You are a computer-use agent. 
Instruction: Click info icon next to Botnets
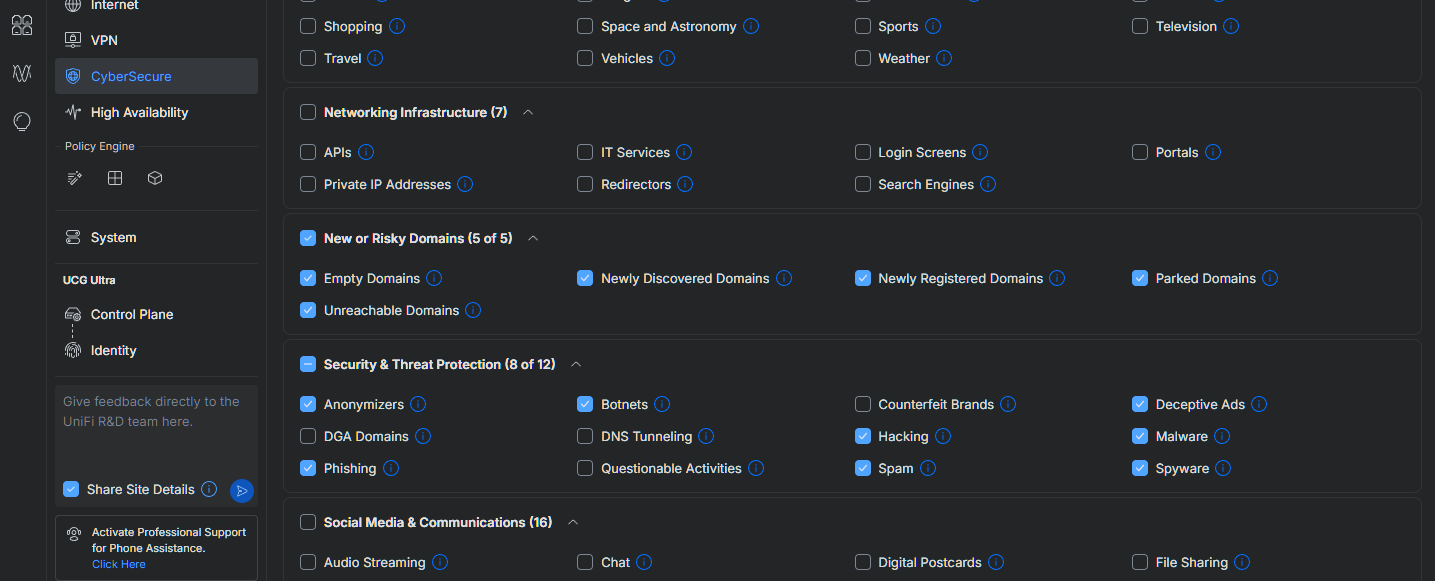(662, 405)
